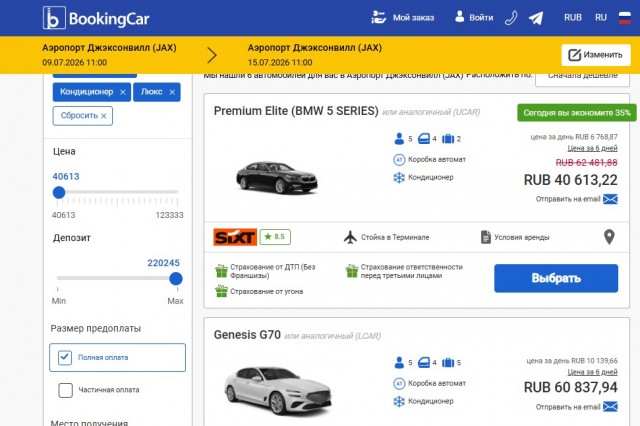Click the crossed-out RUB 62 481,88 price
640x426 pixels.
click(587, 163)
